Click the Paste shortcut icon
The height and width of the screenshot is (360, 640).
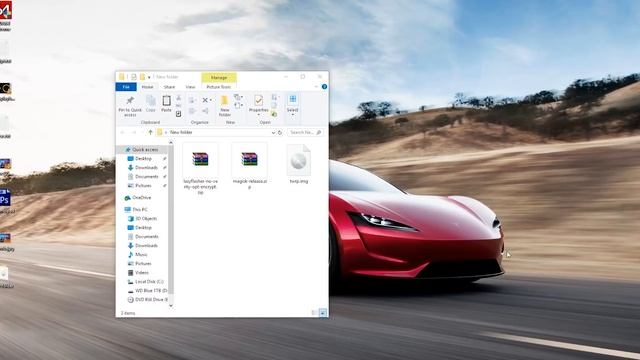tap(178, 114)
